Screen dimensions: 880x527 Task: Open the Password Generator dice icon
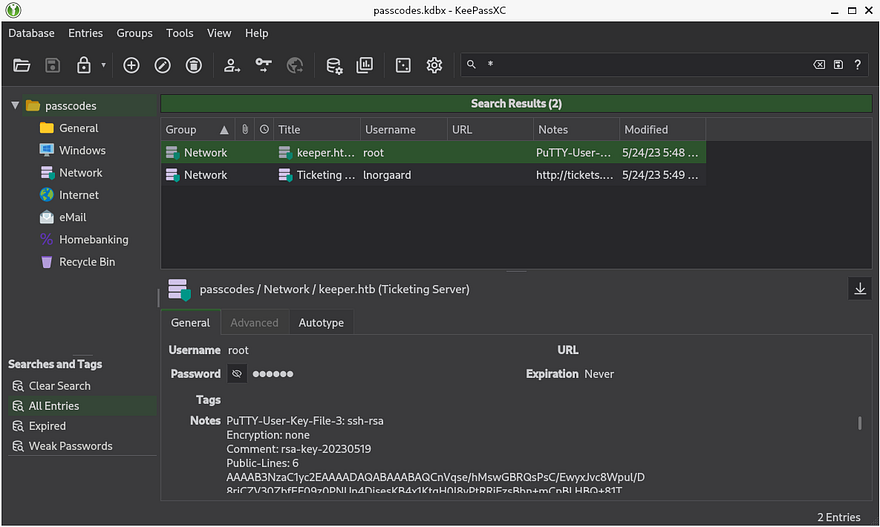coord(403,65)
